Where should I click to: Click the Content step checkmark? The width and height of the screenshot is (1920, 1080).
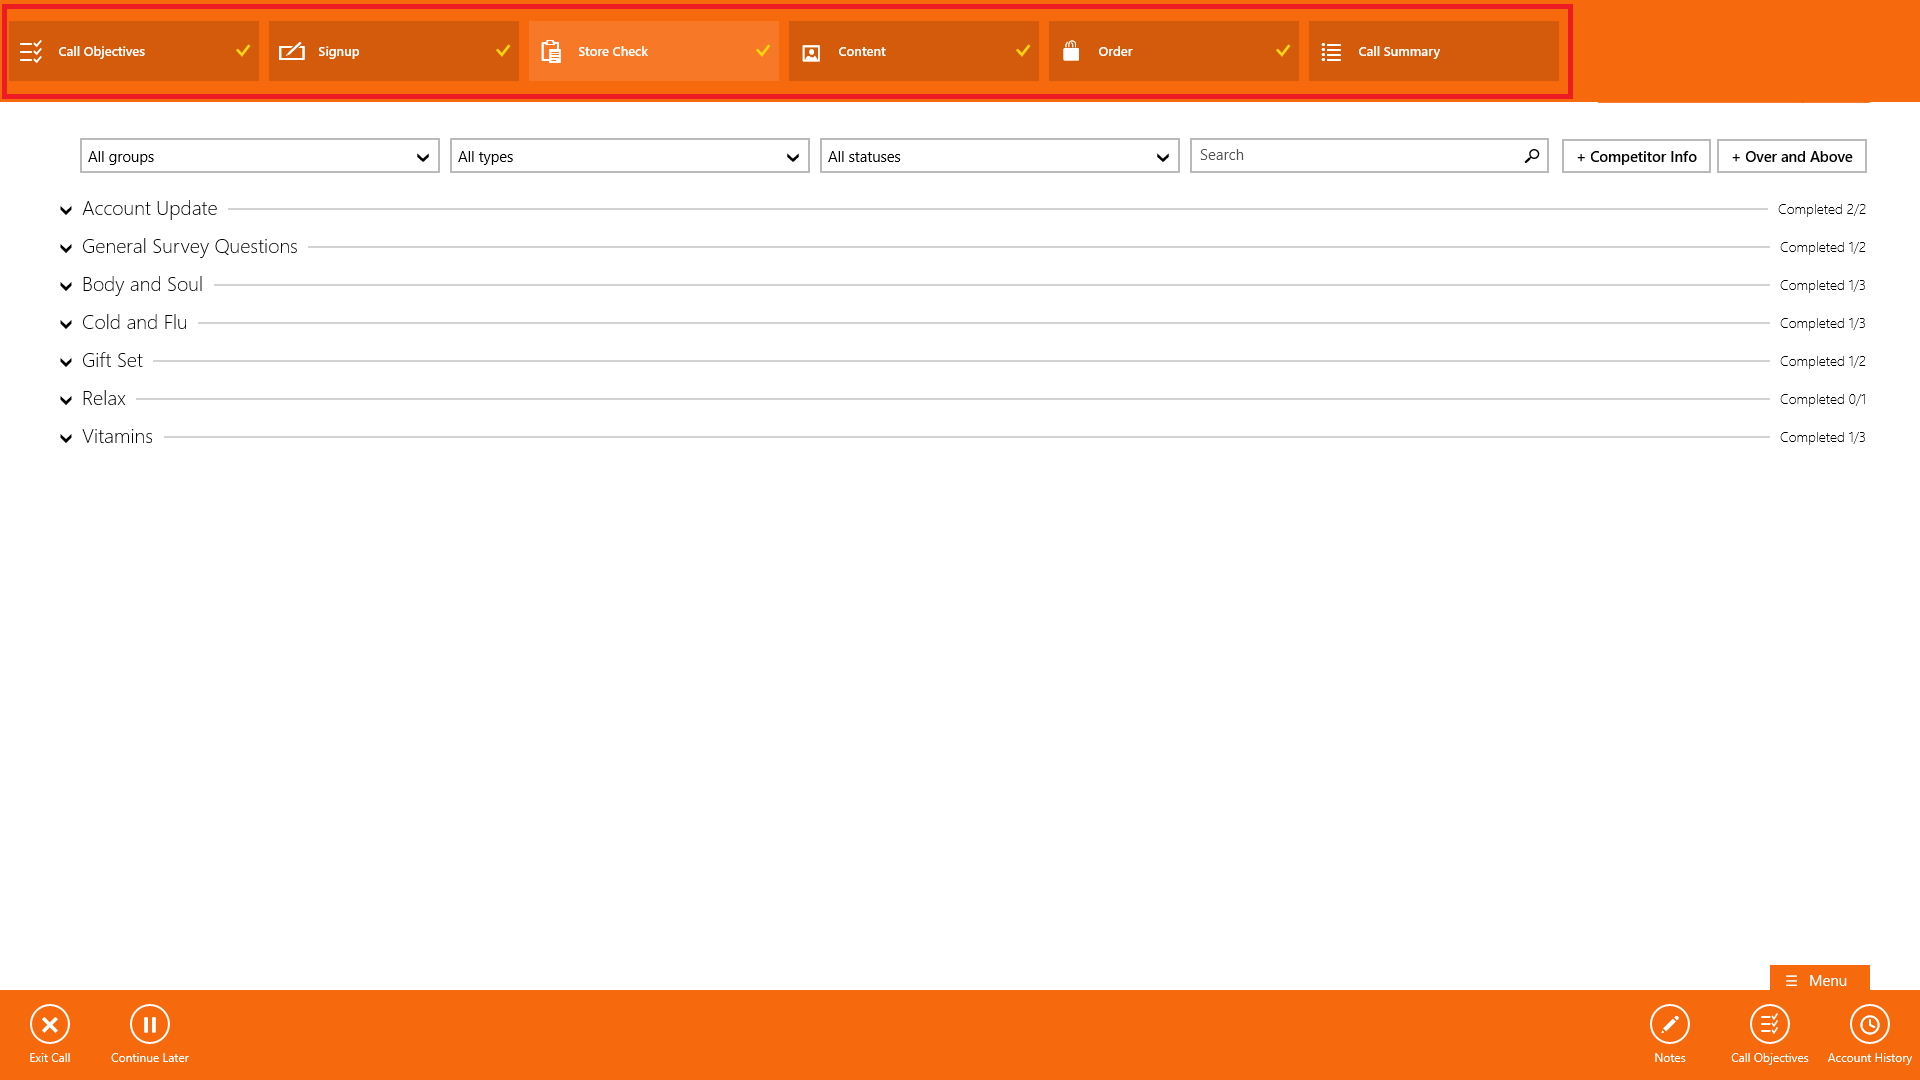click(x=1023, y=51)
